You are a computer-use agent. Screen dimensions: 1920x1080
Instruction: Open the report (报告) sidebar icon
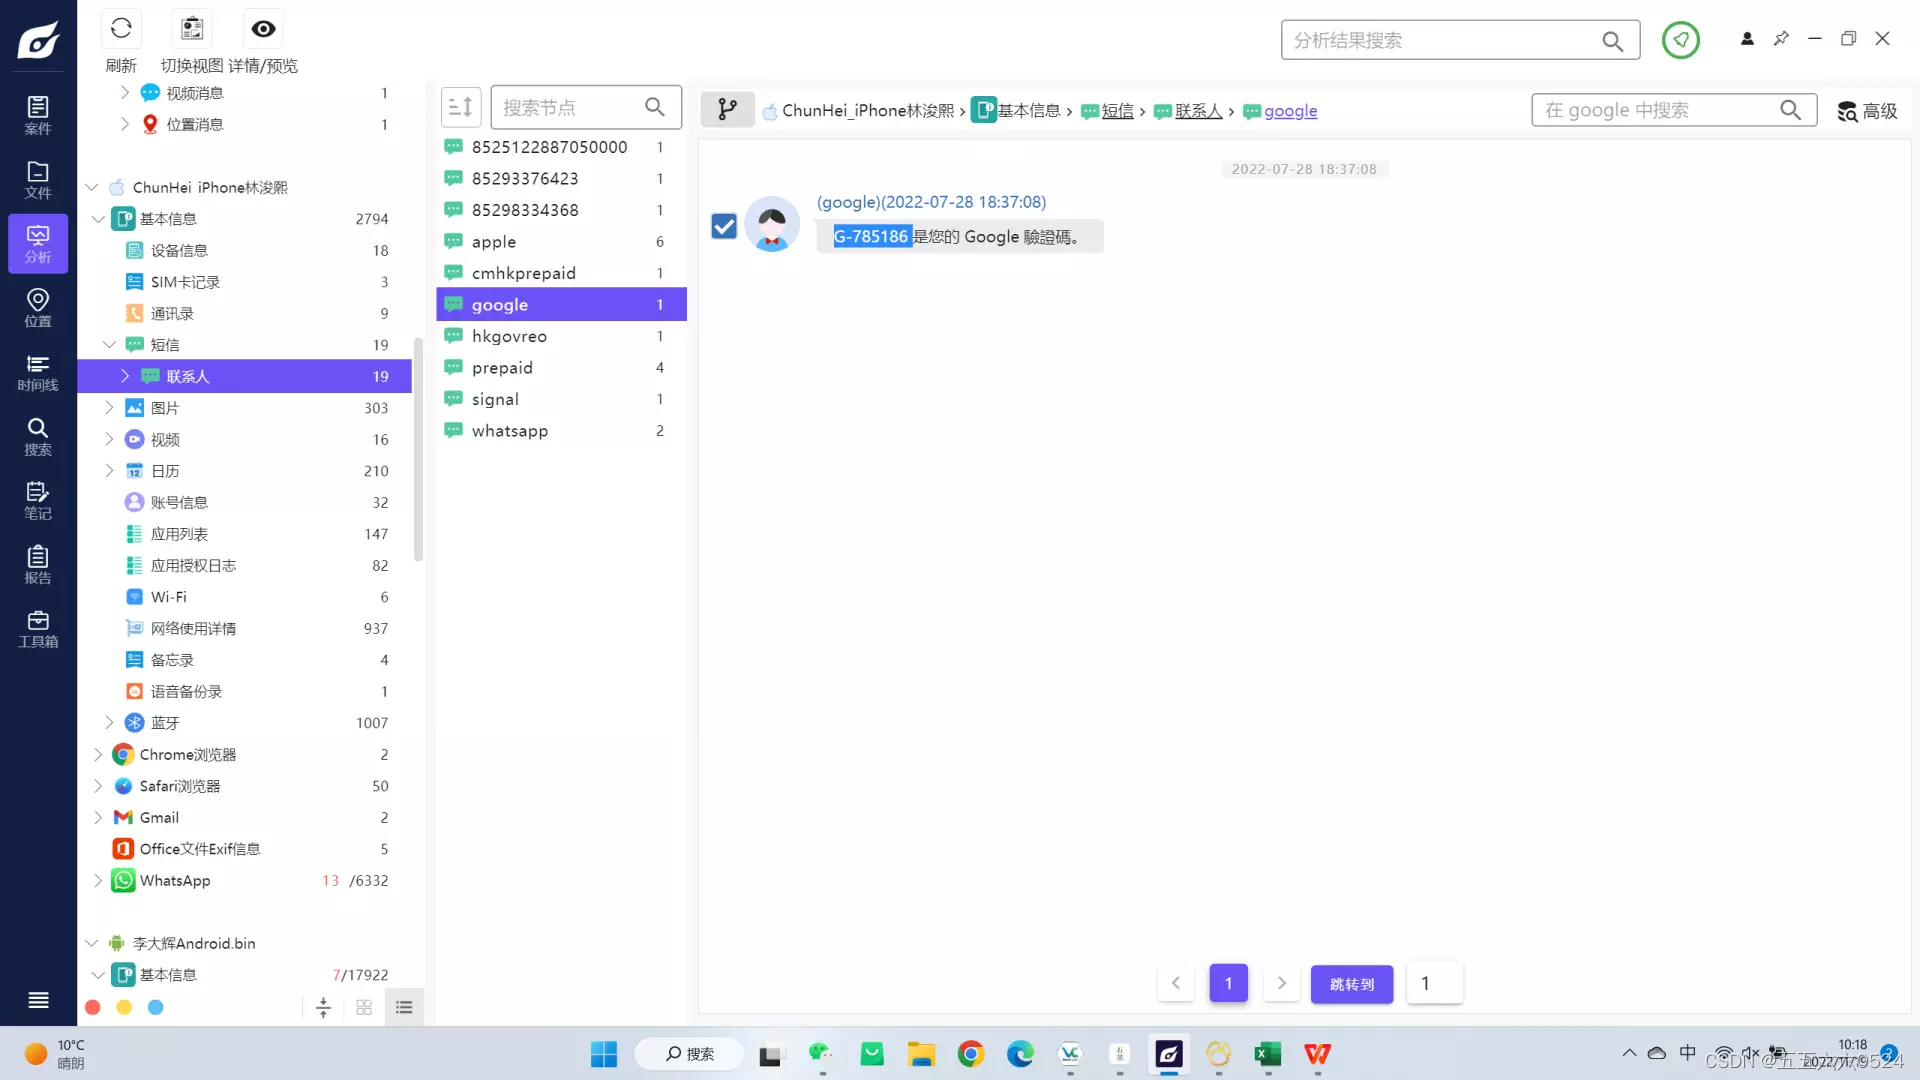pos(38,565)
